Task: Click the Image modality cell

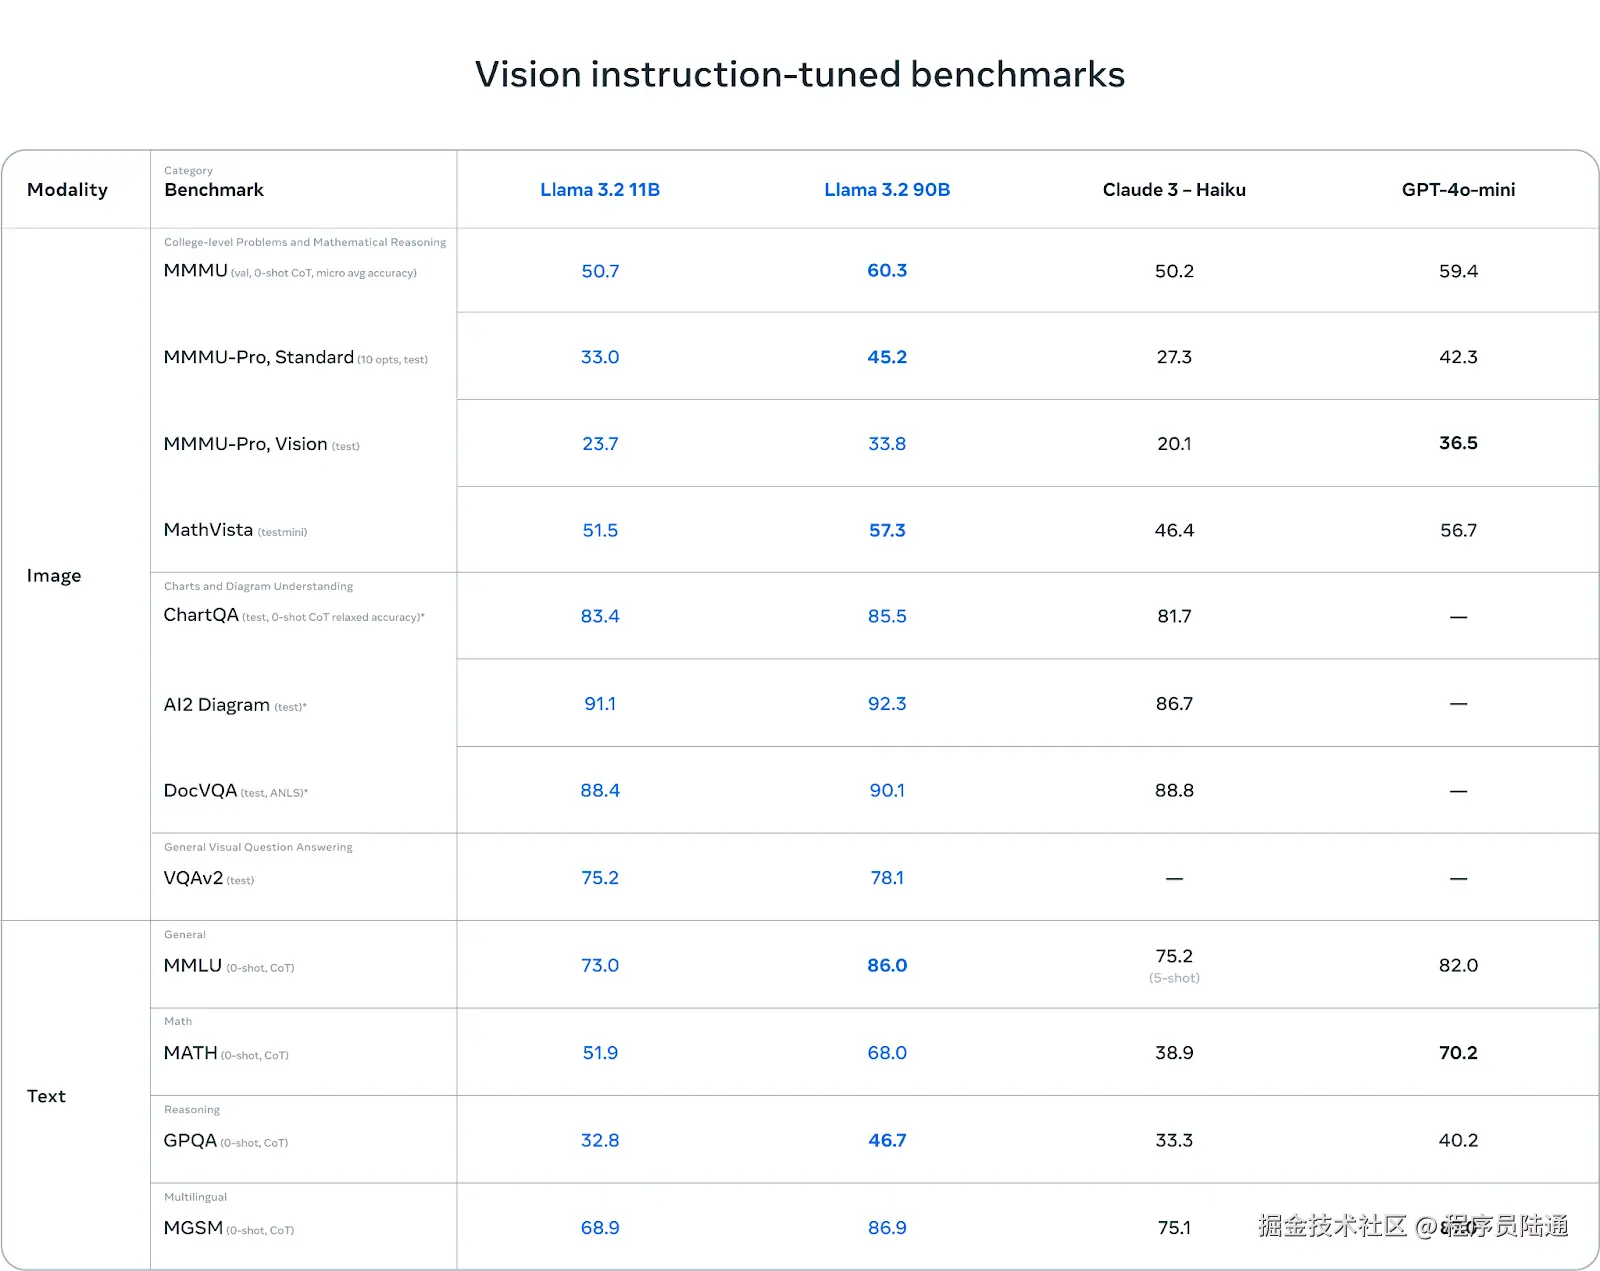Action: (54, 575)
